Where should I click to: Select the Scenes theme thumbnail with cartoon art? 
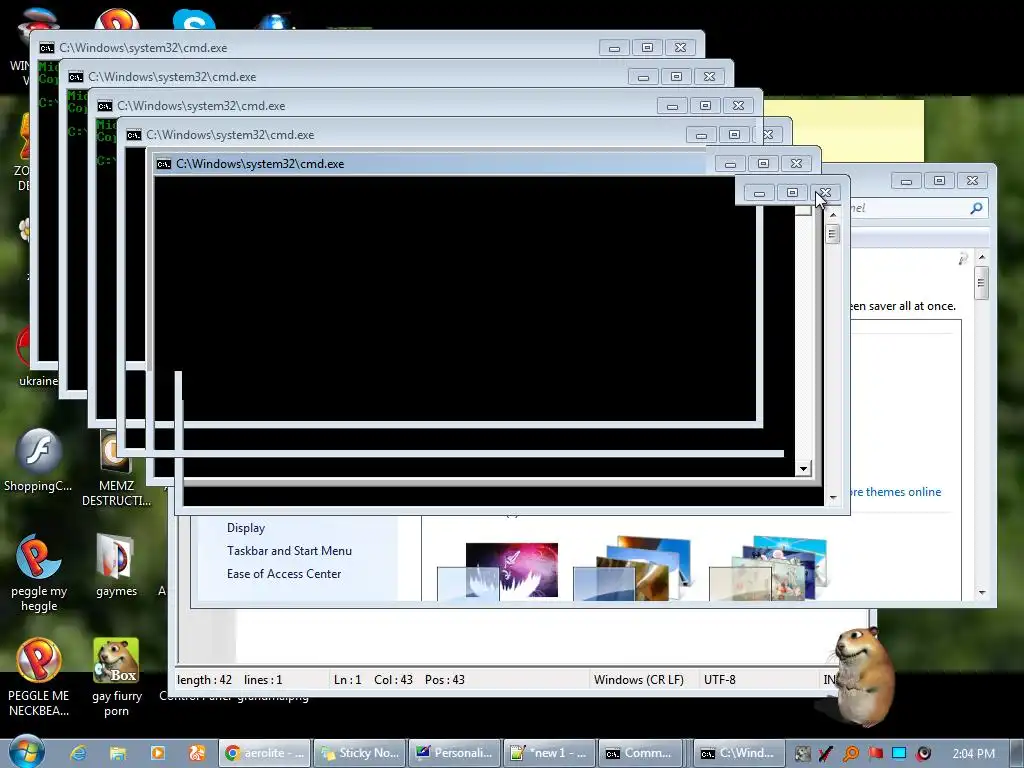(x=768, y=568)
